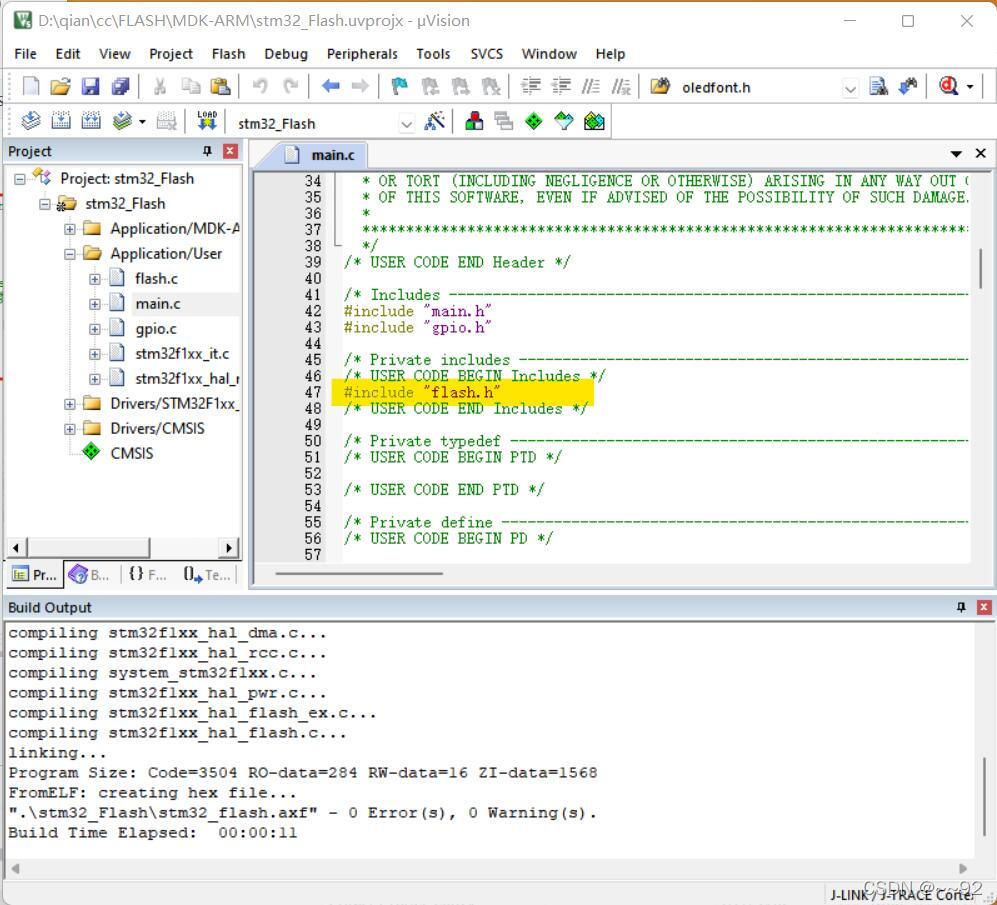Open the search text dropdown with oledfont.h

point(850,88)
